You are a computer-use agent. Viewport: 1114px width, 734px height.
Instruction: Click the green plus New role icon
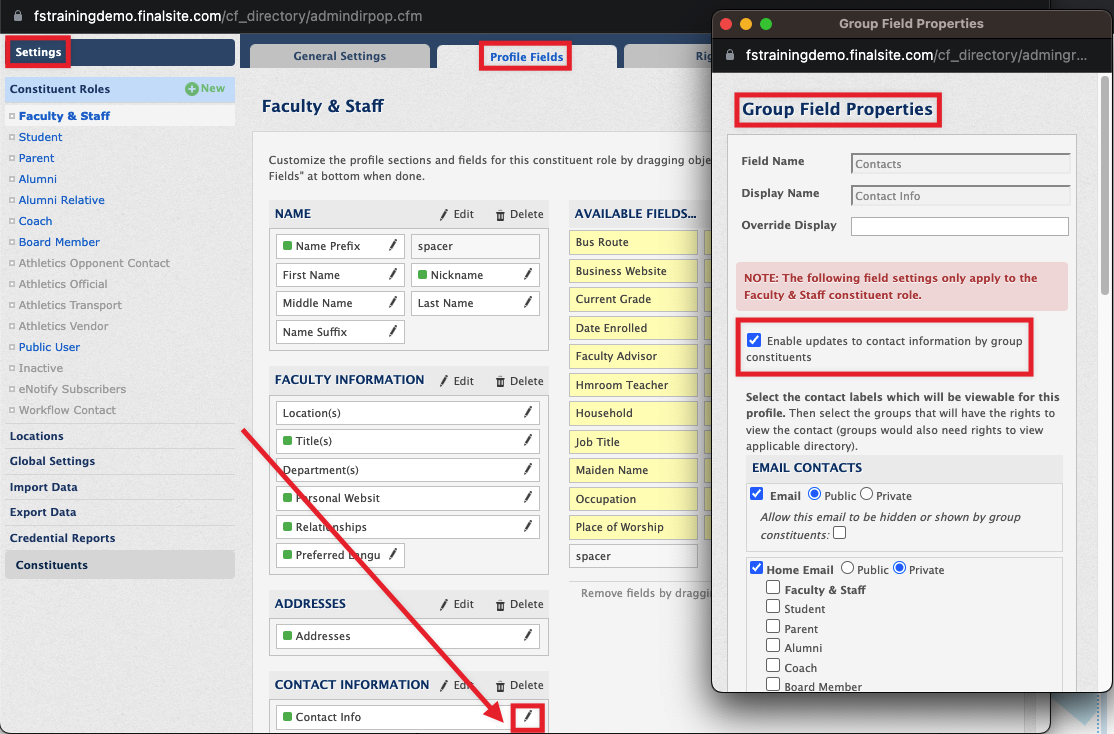(x=192, y=89)
